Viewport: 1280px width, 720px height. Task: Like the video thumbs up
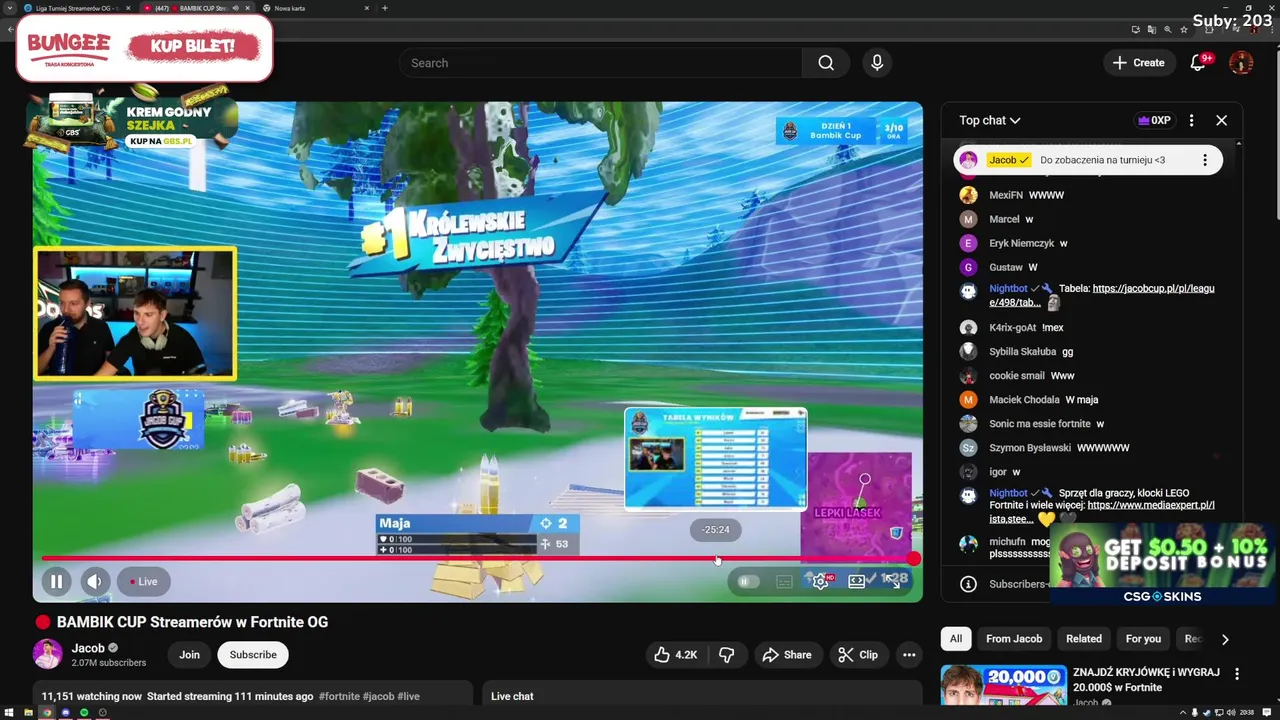click(675, 655)
